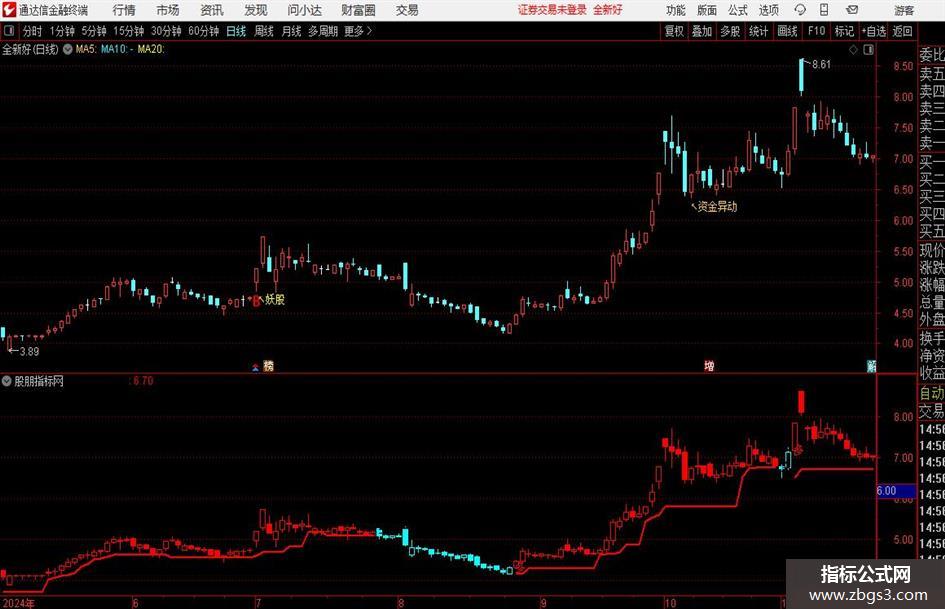Click the 增 event marker icon
The image size is (945, 609).
[709, 365]
